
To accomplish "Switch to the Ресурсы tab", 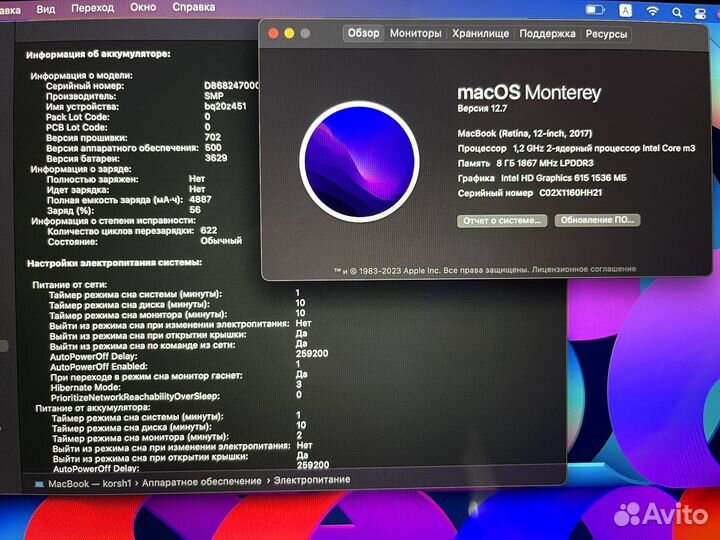I will pos(606,34).
